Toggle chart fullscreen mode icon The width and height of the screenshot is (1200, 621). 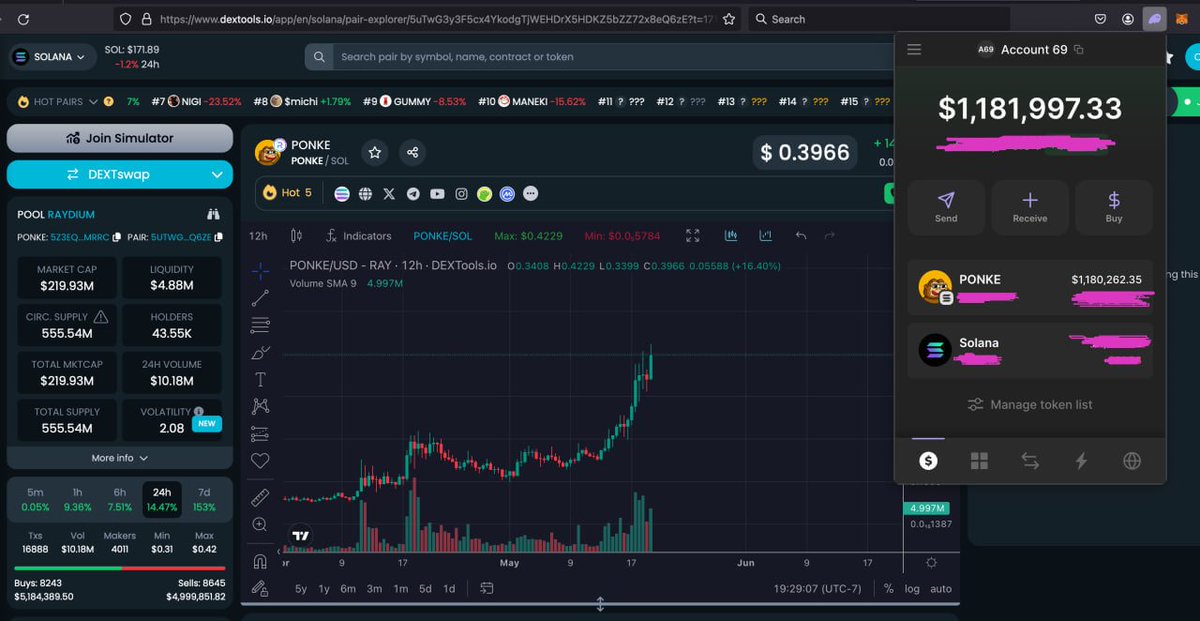(693, 236)
